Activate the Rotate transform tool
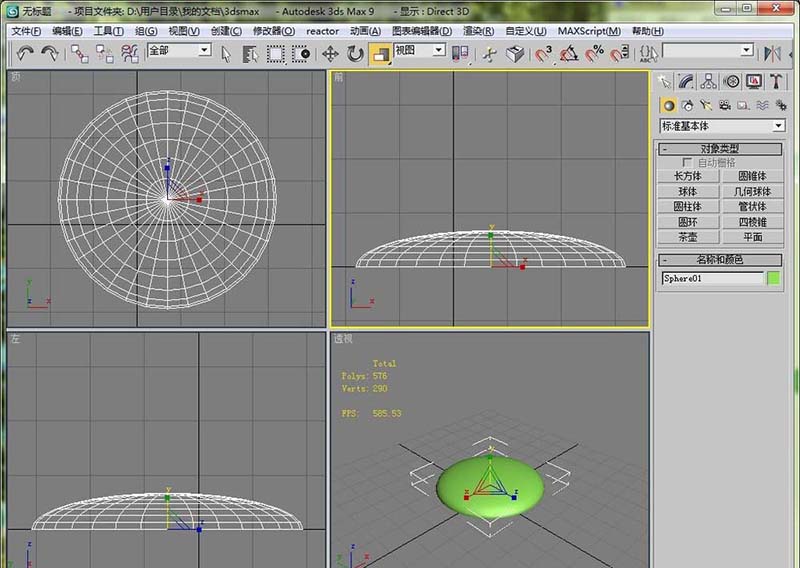This screenshot has height=568, width=800. [355, 54]
